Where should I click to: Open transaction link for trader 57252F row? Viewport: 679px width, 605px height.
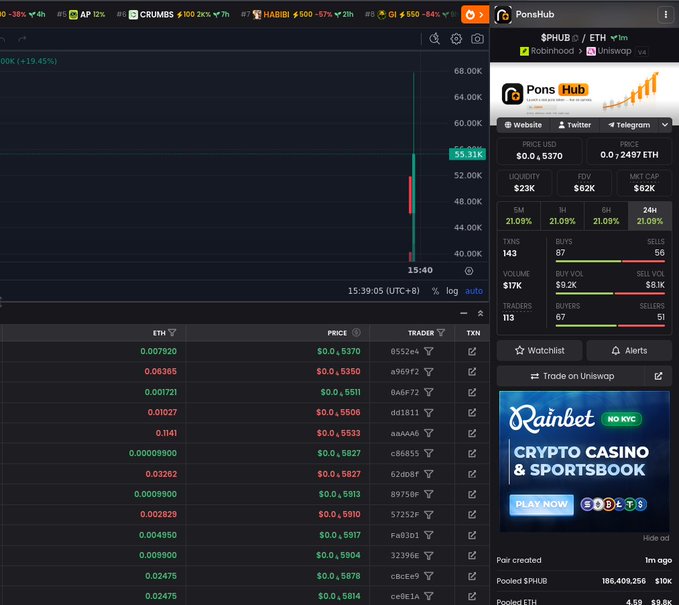[472, 514]
